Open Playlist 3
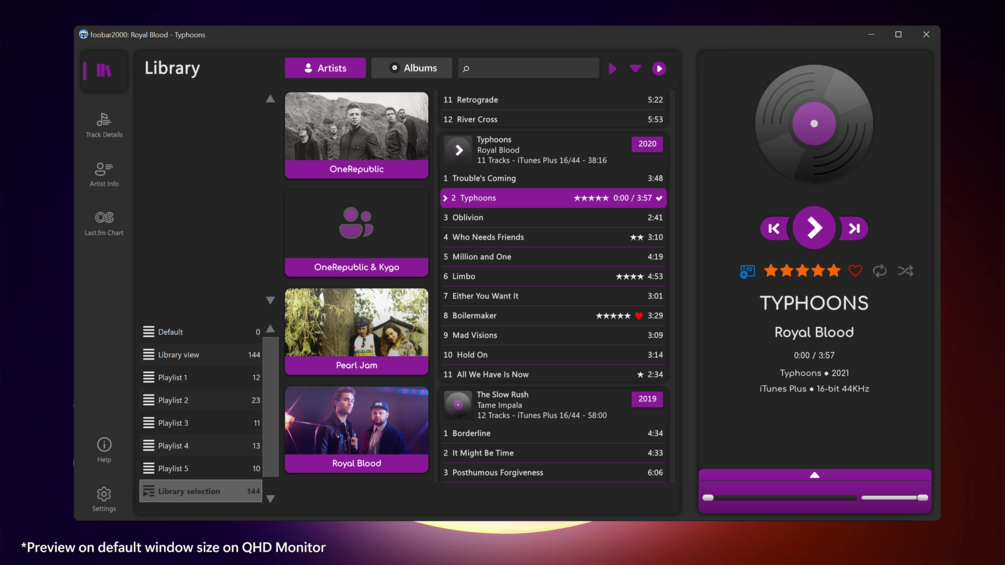 (201, 423)
